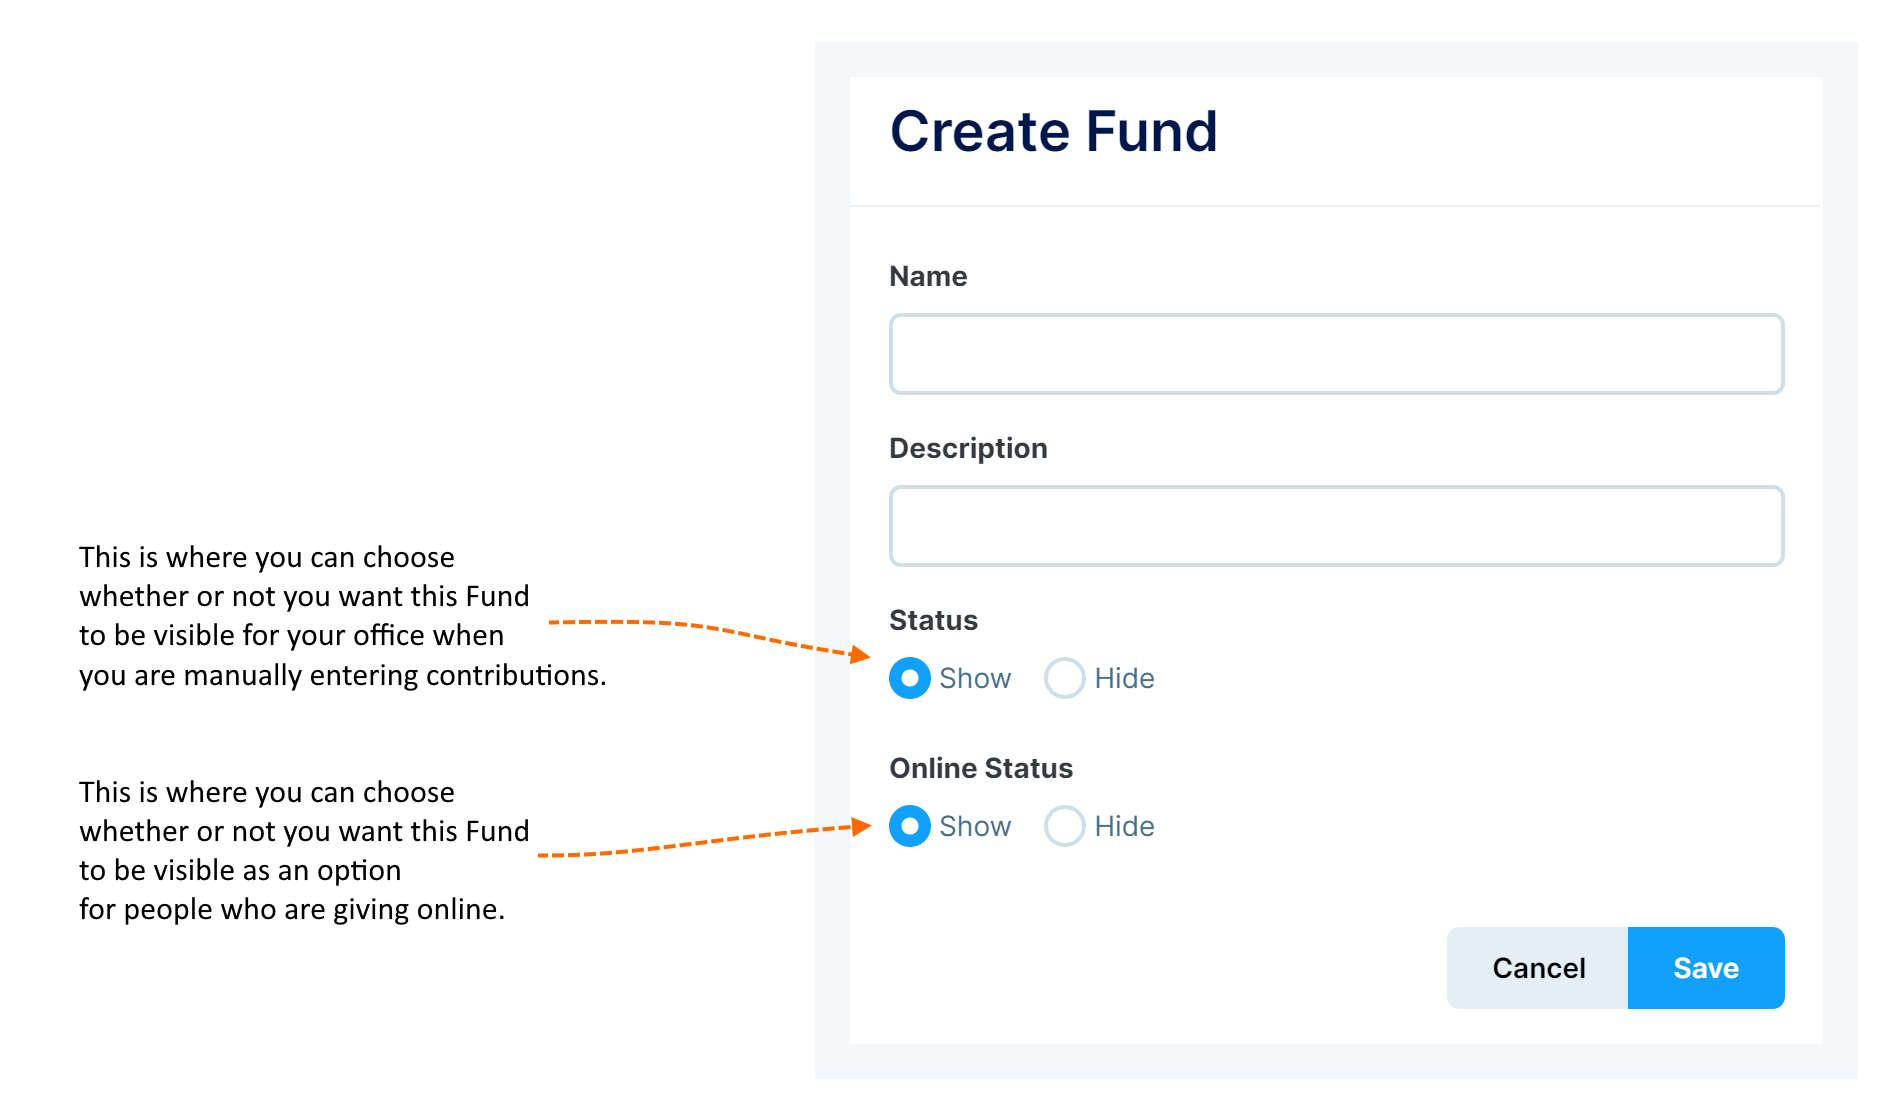1891x1114 pixels.
Task: Focus the Description field to add details
Action: click(x=1335, y=525)
